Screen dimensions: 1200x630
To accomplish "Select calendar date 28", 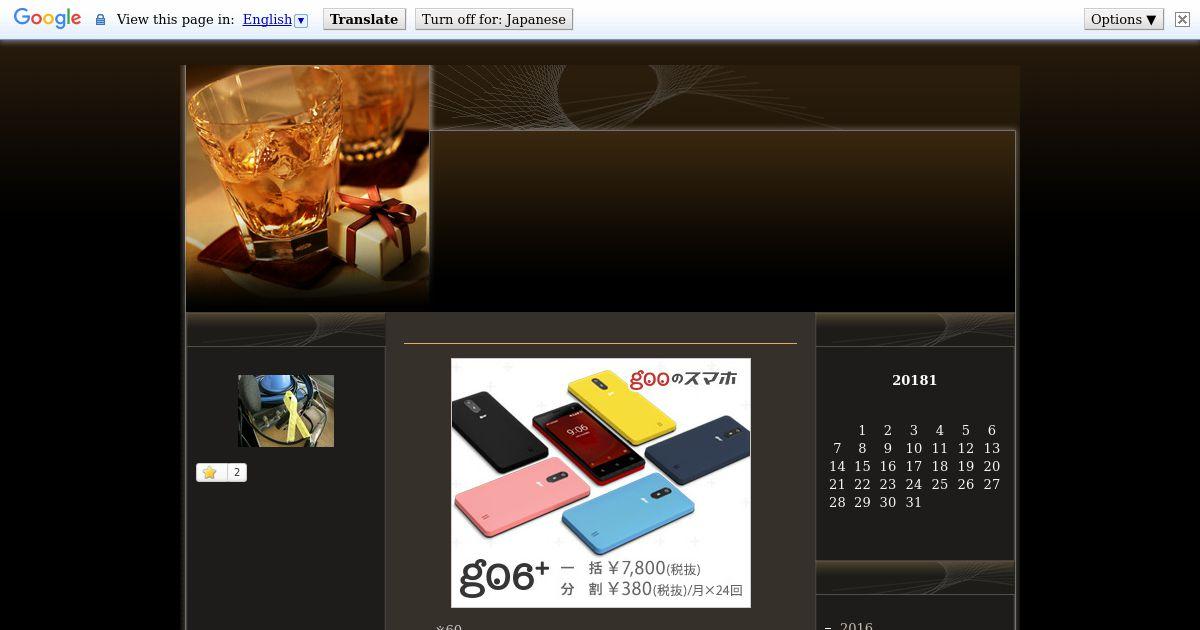I will pos(837,502).
